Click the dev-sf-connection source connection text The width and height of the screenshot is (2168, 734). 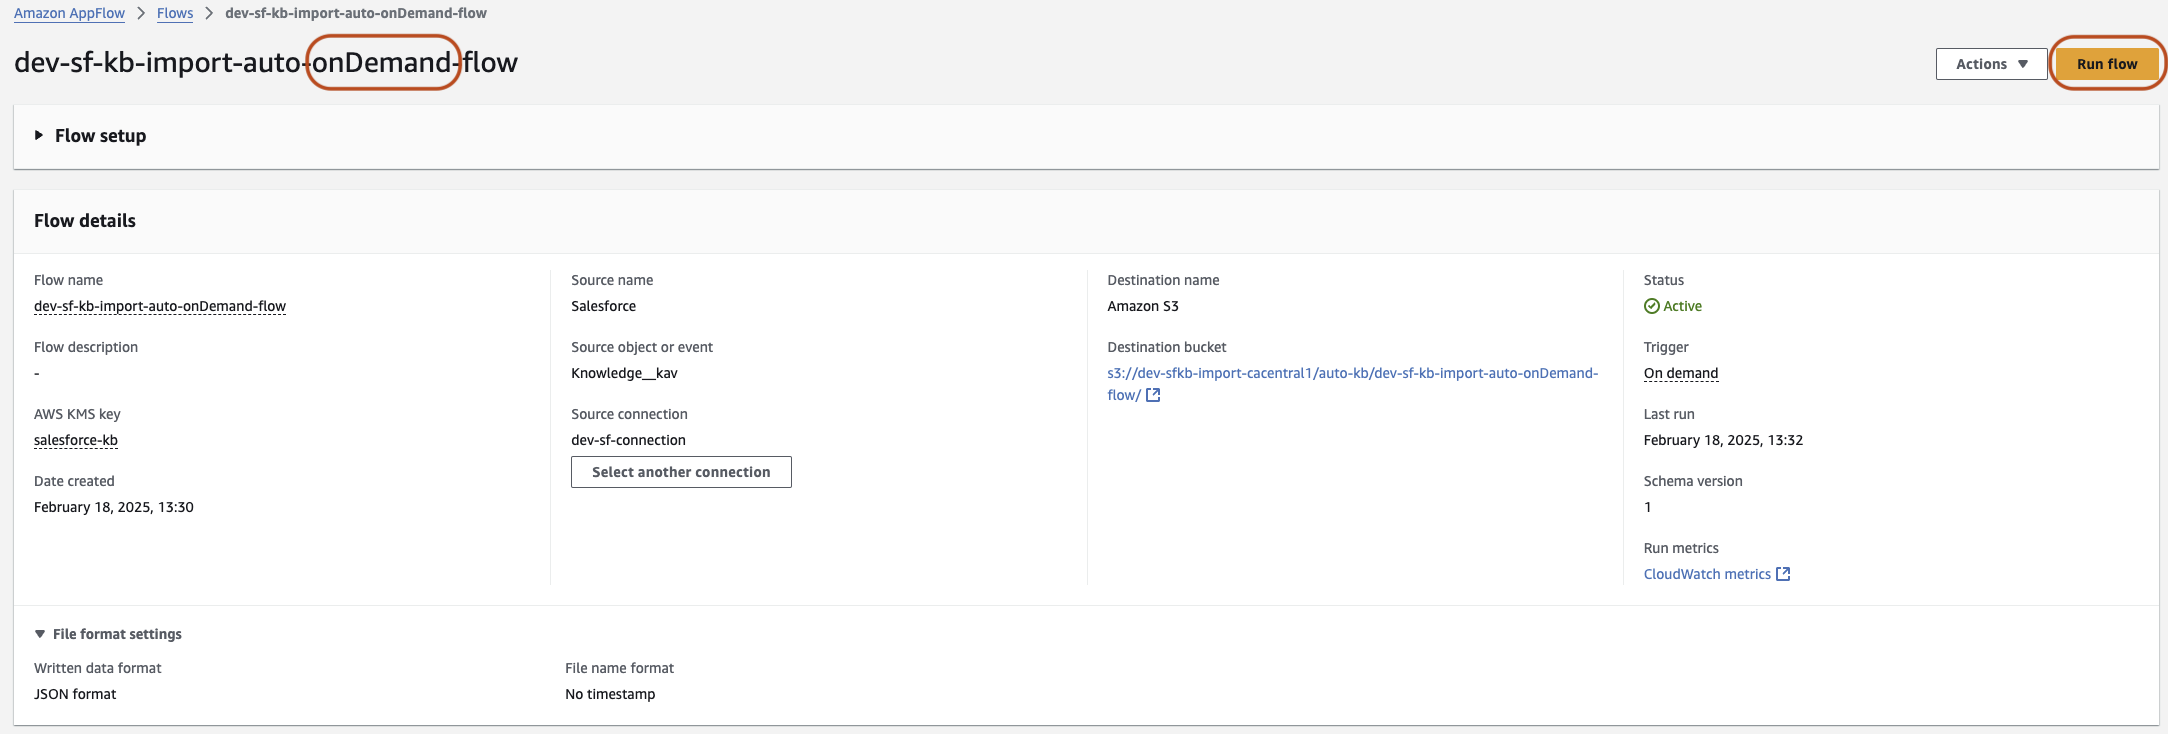[628, 440]
